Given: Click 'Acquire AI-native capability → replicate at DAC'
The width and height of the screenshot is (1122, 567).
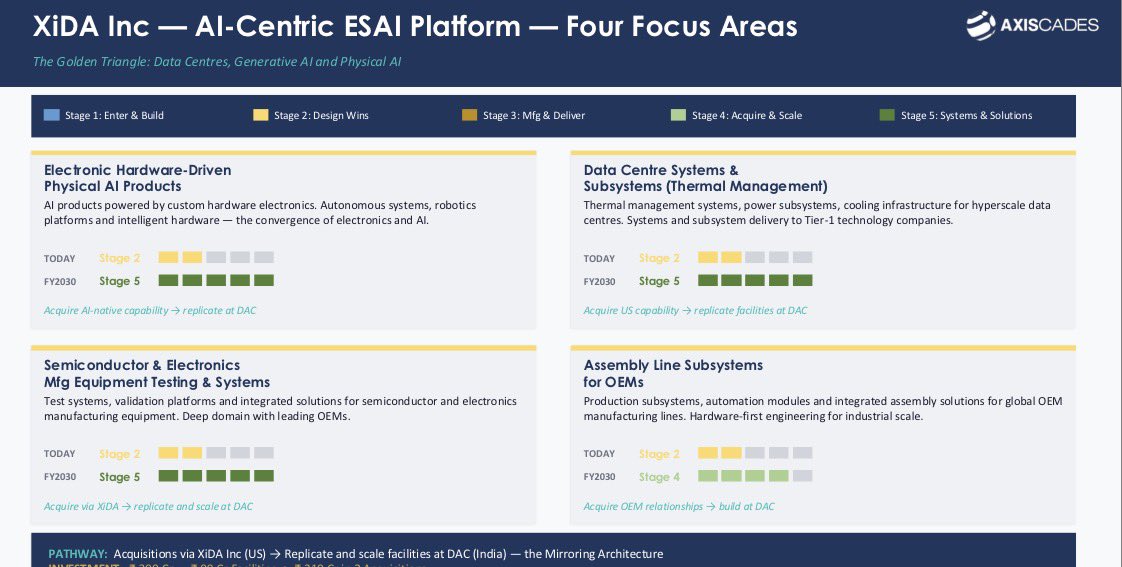Looking at the screenshot, I should point(150,310).
